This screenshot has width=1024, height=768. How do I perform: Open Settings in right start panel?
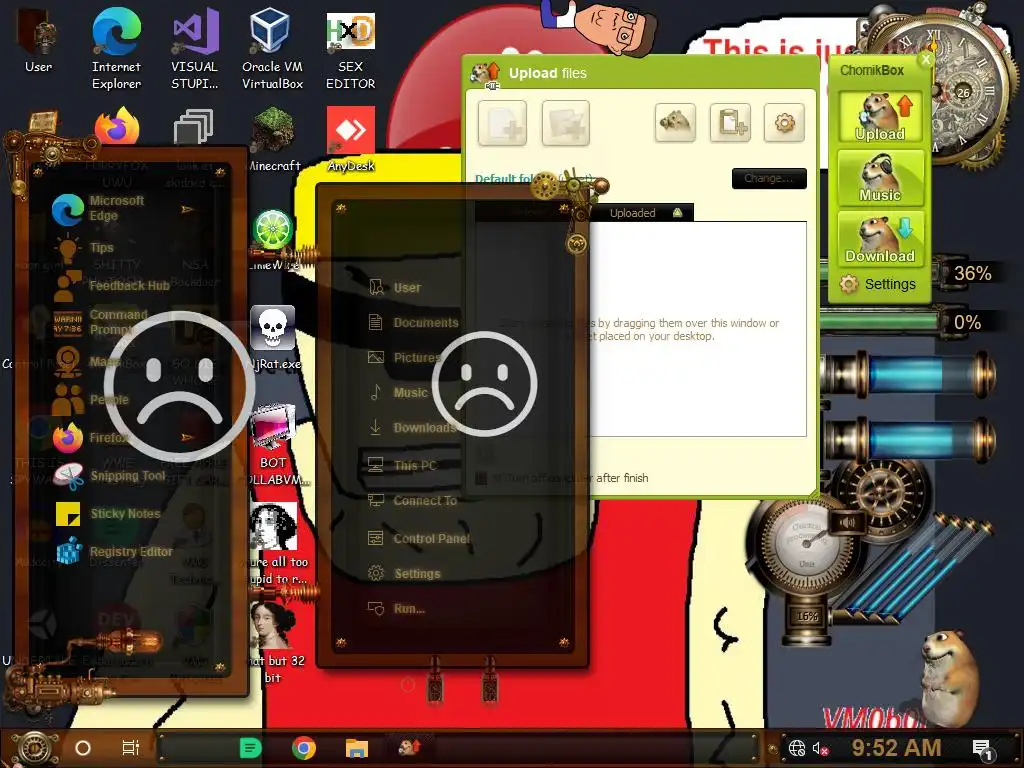[x=404, y=573]
